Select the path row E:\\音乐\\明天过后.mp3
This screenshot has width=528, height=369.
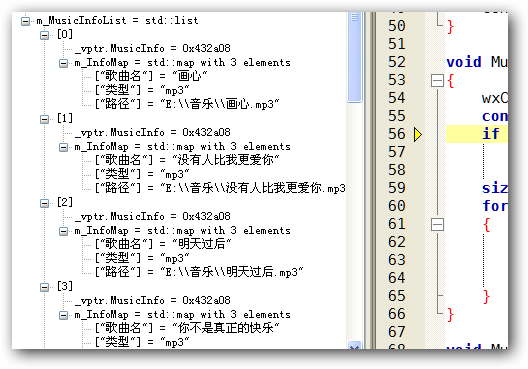point(199,272)
